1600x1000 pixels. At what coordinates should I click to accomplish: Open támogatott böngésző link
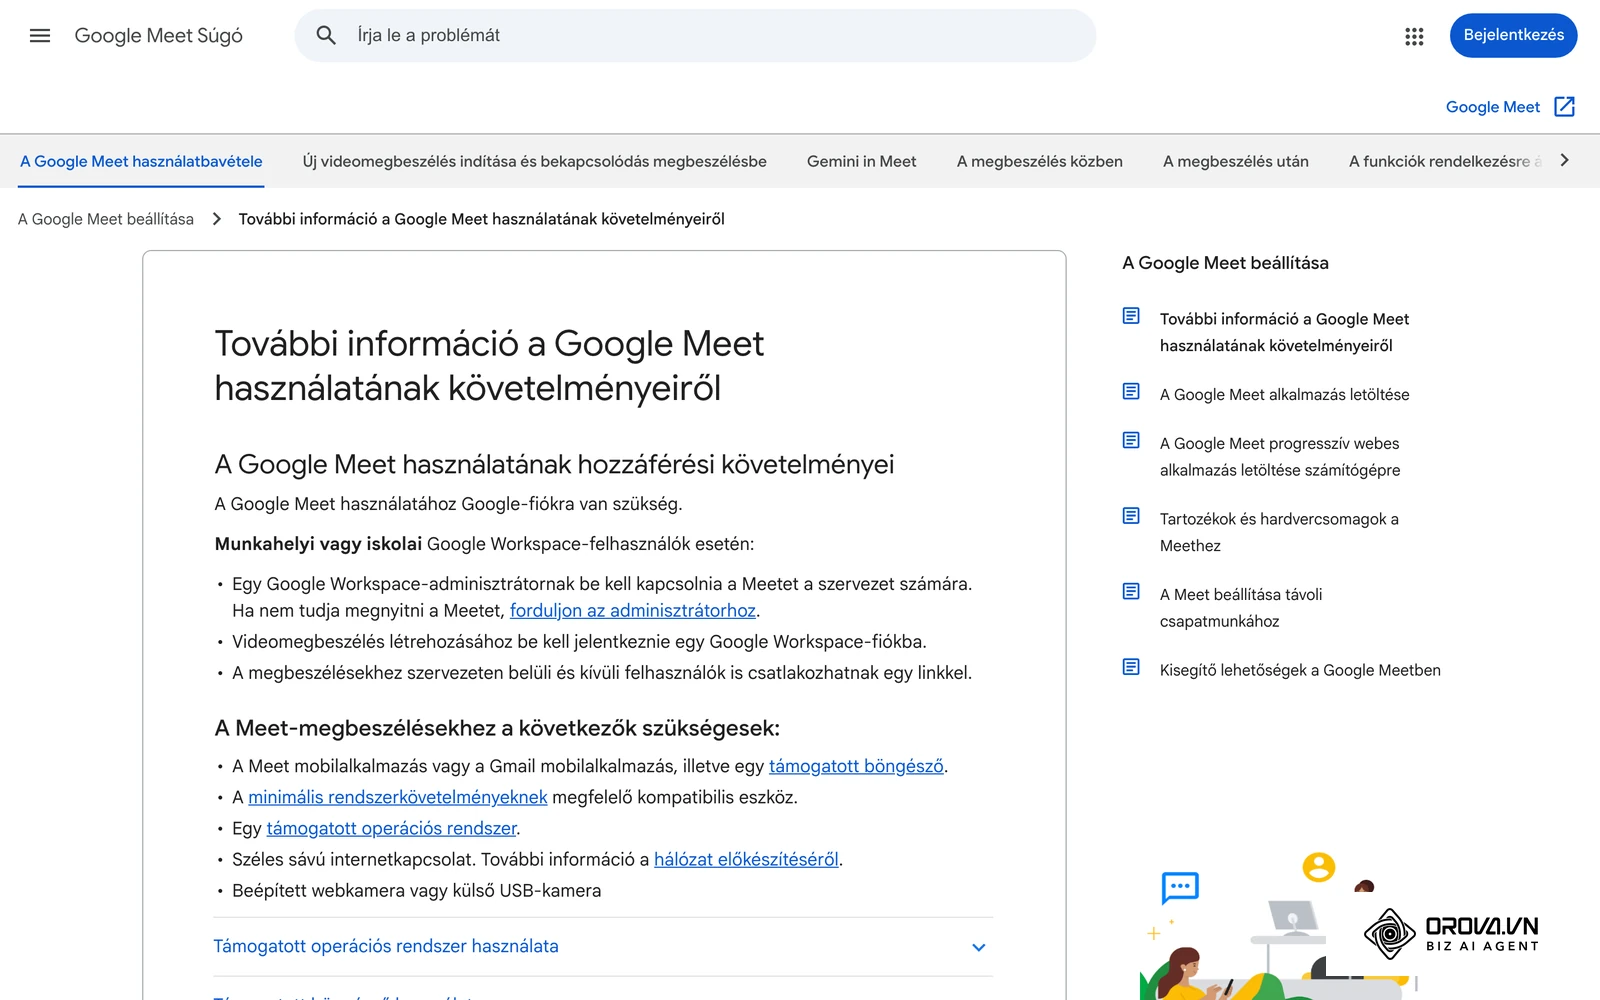856,766
